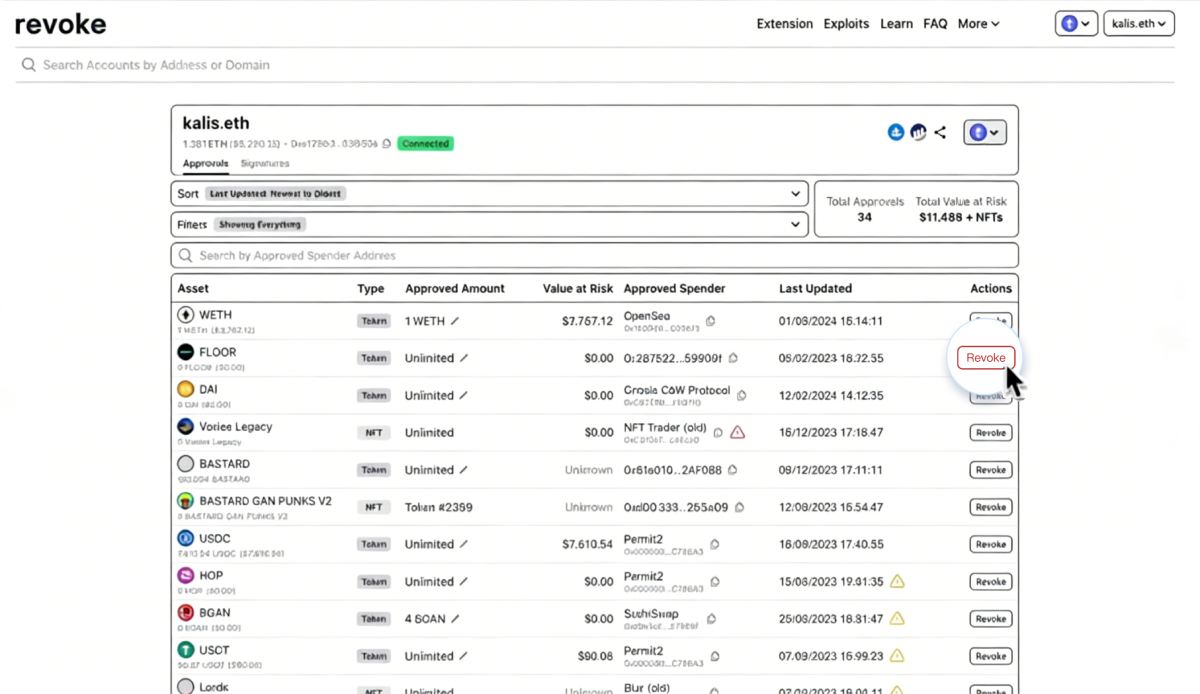Revoke the USDC Permit2 approval
Screen dimensions: 1200x694
[x=990, y=545]
